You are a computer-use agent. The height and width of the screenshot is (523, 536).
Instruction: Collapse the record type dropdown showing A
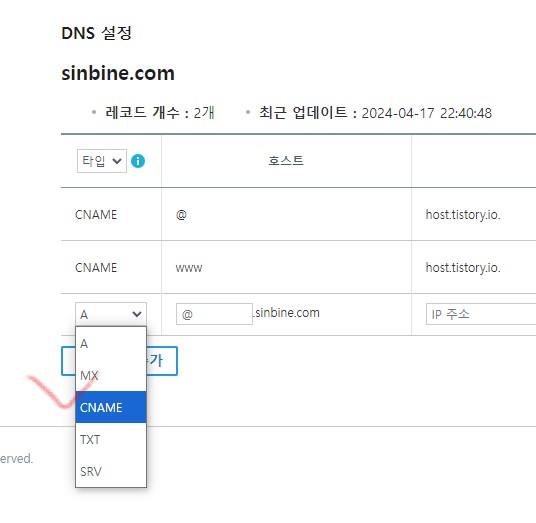click(x=111, y=314)
